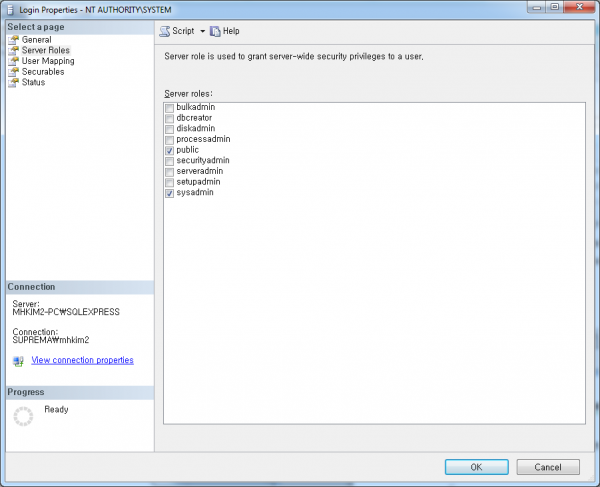Image resolution: width=600 pixels, height=487 pixels.
Task: Click the Script toolbar icon
Action: click(x=165, y=31)
